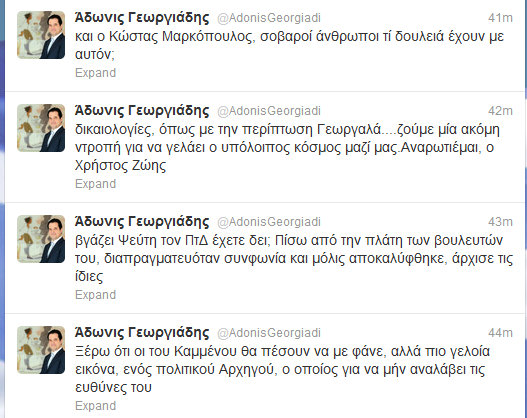
Task: Open the avatar of the 43m tweet
Action: pos(41,239)
